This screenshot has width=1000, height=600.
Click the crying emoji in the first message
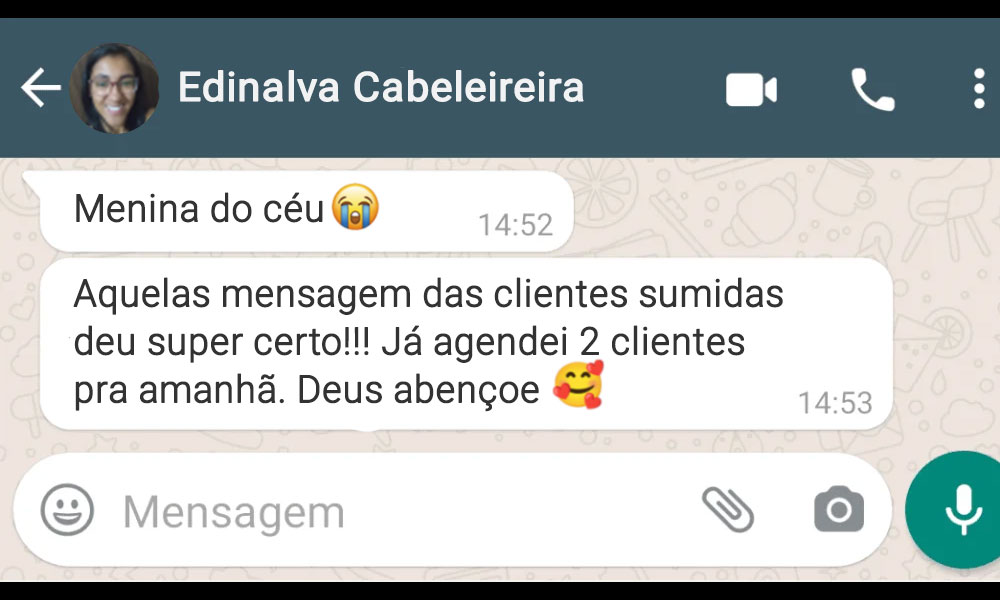point(355,207)
